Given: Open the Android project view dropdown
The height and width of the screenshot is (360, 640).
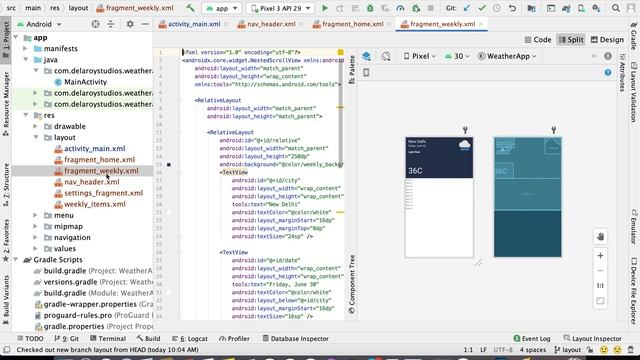Looking at the screenshot, I should (39, 24).
